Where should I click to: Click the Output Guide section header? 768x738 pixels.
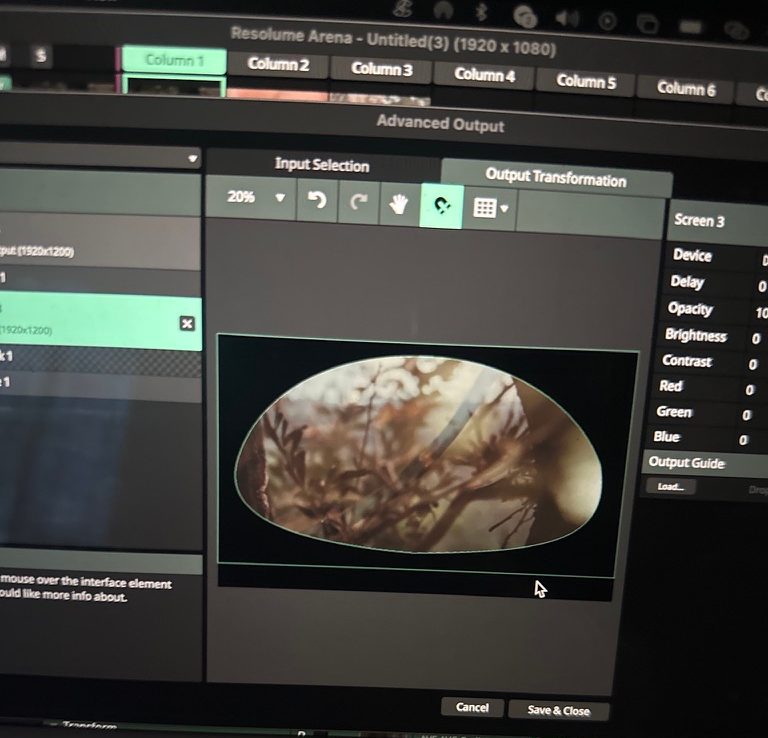coord(705,463)
